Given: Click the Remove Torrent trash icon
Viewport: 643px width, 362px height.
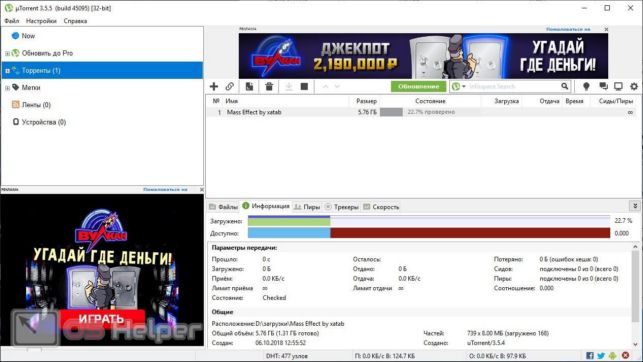Looking at the screenshot, I should point(269,87).
